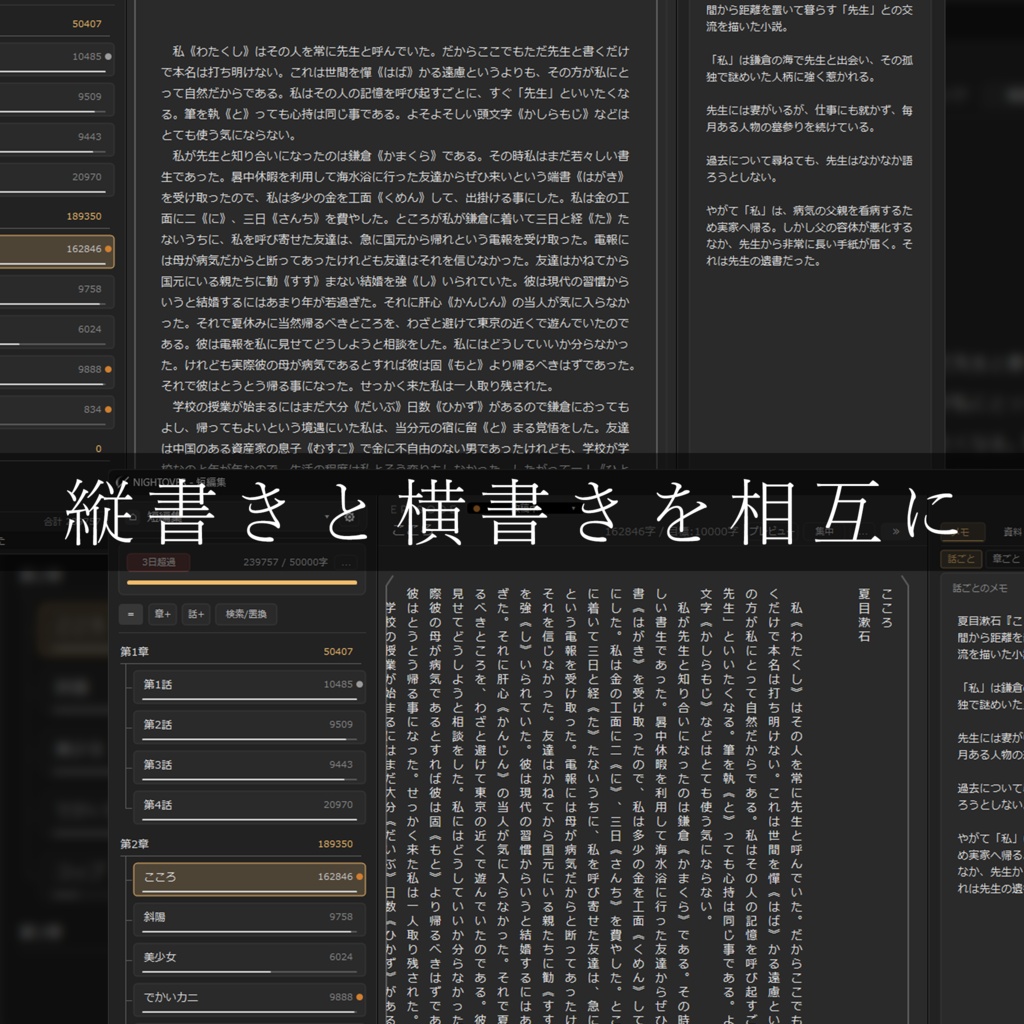Click the 50407 chapter total in top window
This screenshot has width=1024, height=1024.
pyautogui.click(x=87, y=24)
